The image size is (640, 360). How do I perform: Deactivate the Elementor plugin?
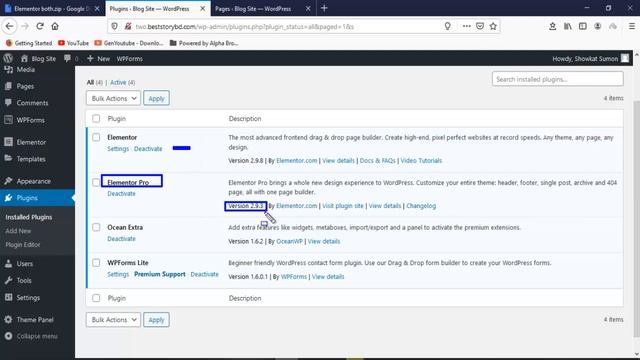pos(148,149)
